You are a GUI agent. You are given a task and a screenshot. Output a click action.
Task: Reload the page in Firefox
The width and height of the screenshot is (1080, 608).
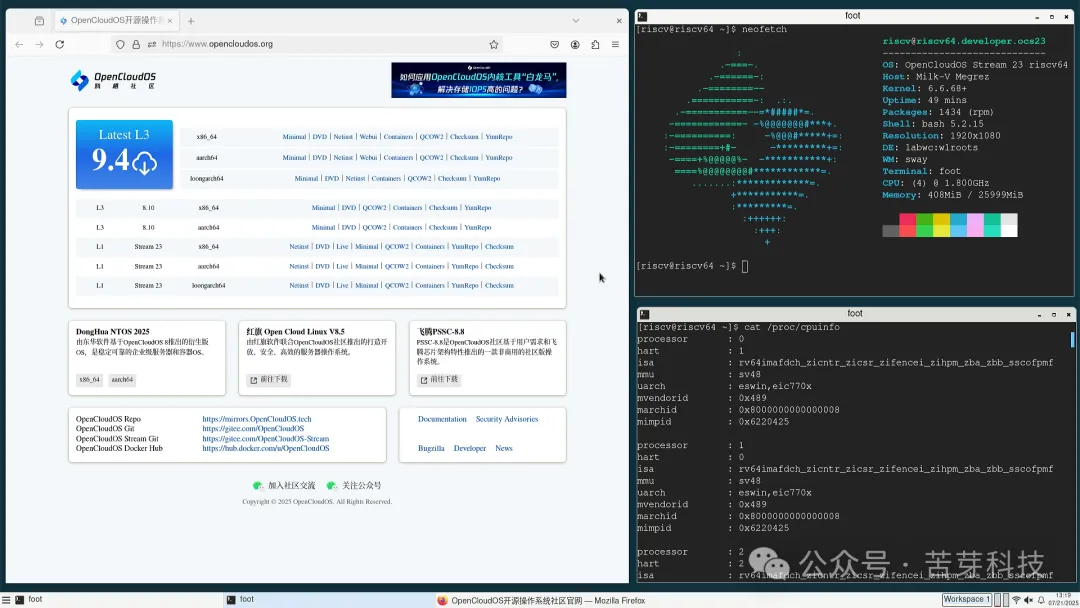pos(60,44)
